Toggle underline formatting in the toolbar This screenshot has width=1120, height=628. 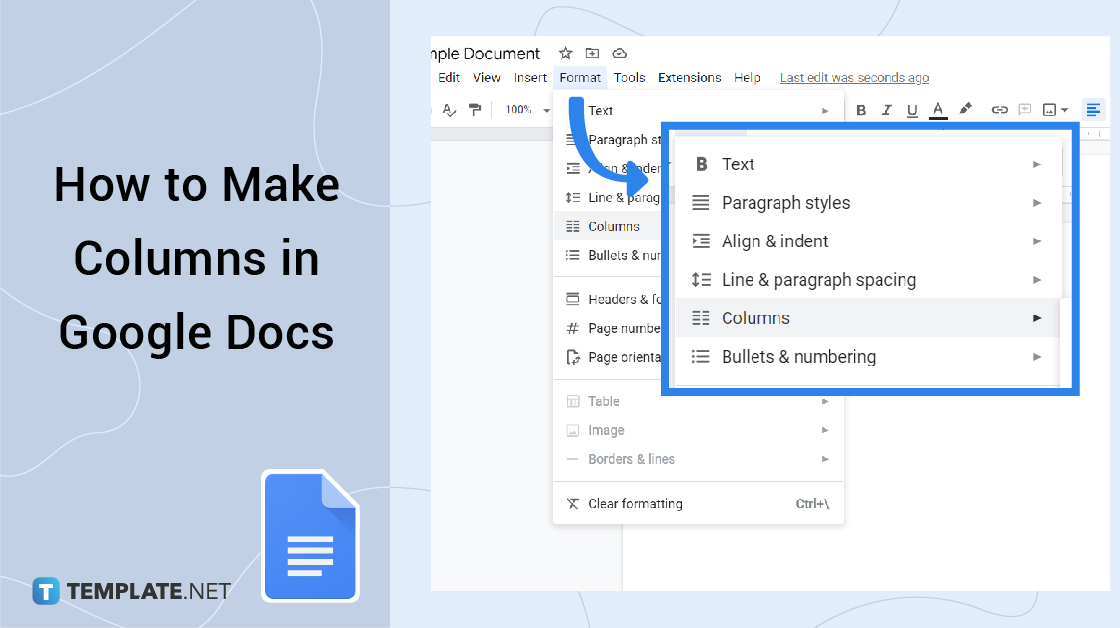911,110
